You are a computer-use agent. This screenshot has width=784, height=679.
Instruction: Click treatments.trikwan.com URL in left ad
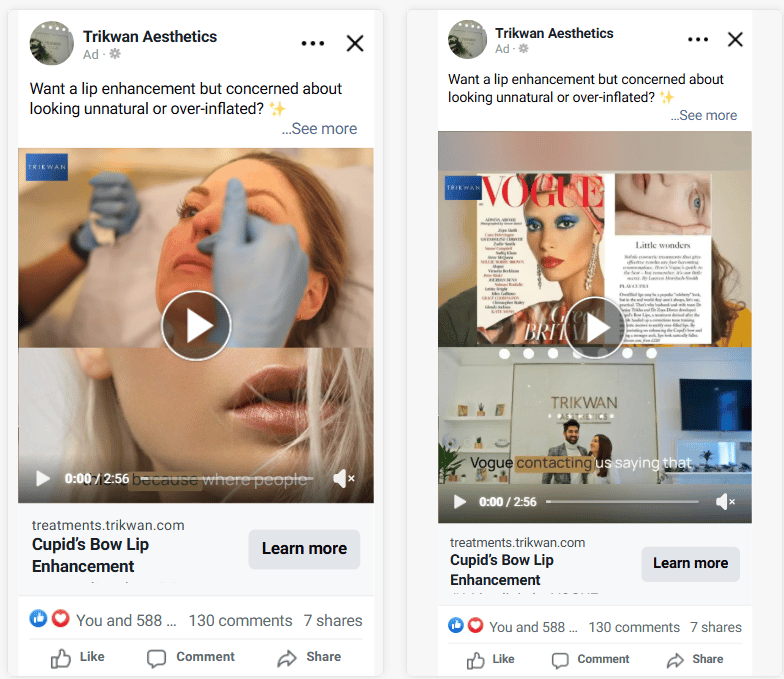108,525
